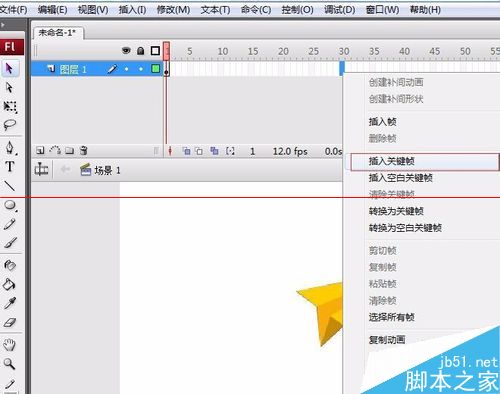Click the Center Frame icon
Viewport: 500px width, 394px height.
(170, 151)
